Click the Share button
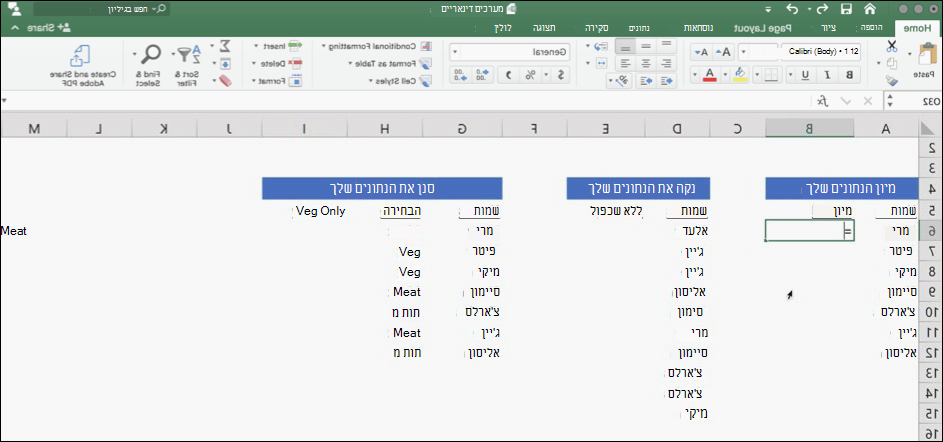943x442 pixels. 49,28
